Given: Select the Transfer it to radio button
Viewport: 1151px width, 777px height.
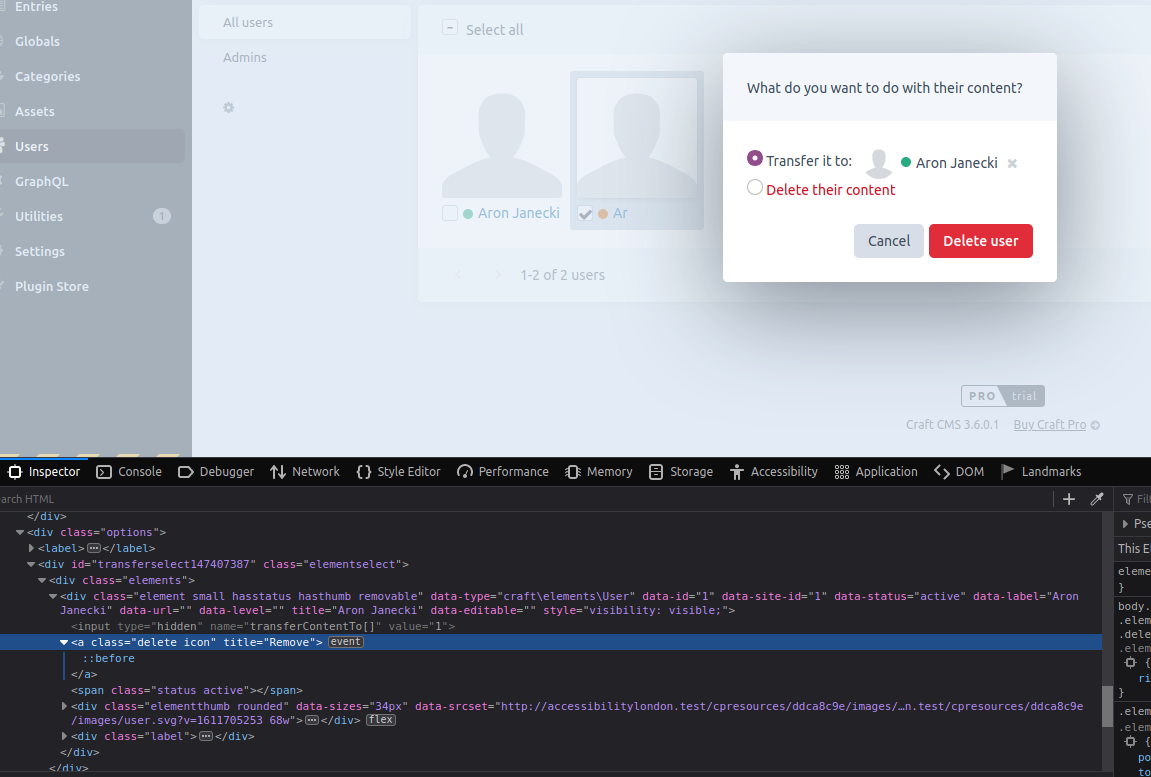Looking at the screenshot, I should tap(754, 160).
